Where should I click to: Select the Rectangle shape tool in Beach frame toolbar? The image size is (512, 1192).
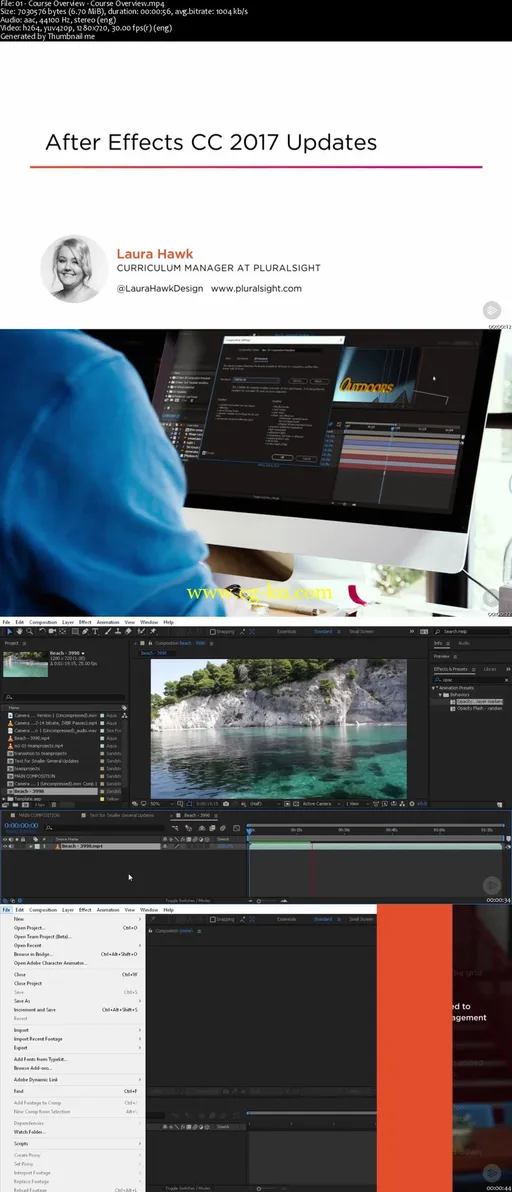point(74,631)
